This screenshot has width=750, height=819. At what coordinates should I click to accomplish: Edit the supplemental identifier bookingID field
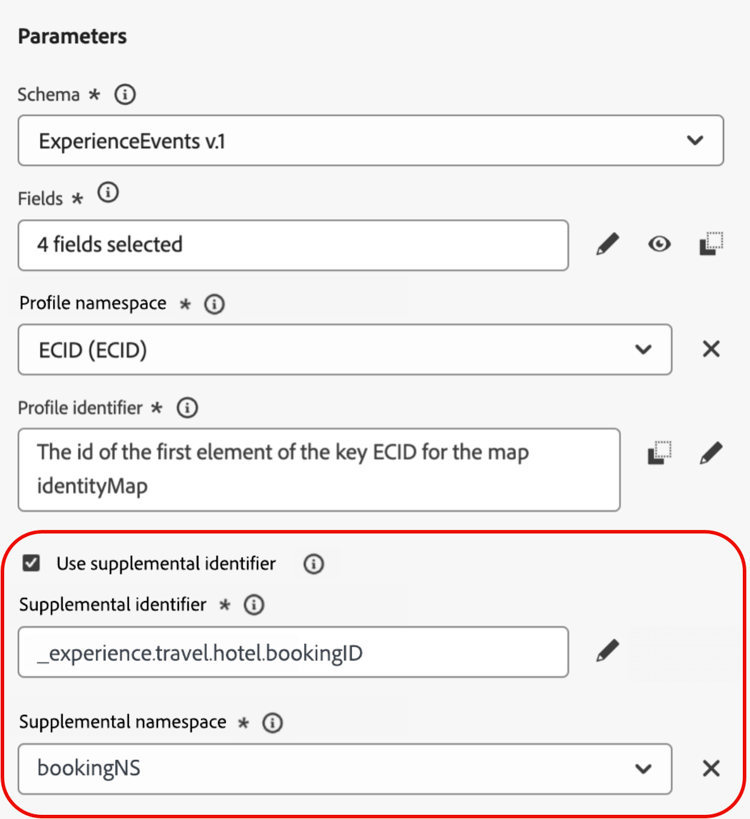tap(607, 652)
